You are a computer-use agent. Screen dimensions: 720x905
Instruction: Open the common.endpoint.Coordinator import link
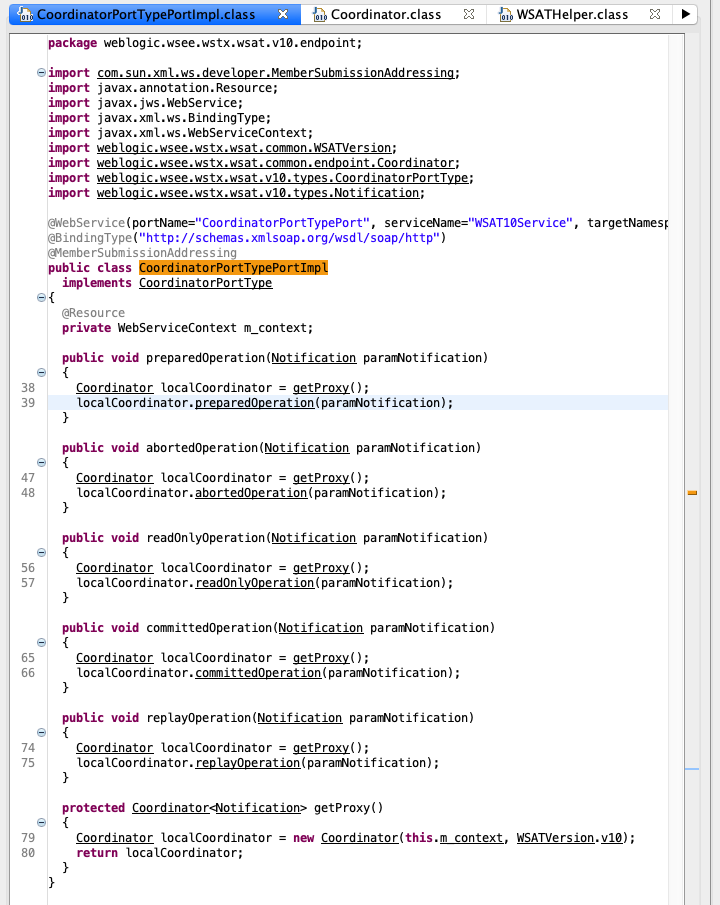pyautogui.click(x=275, y=163)
